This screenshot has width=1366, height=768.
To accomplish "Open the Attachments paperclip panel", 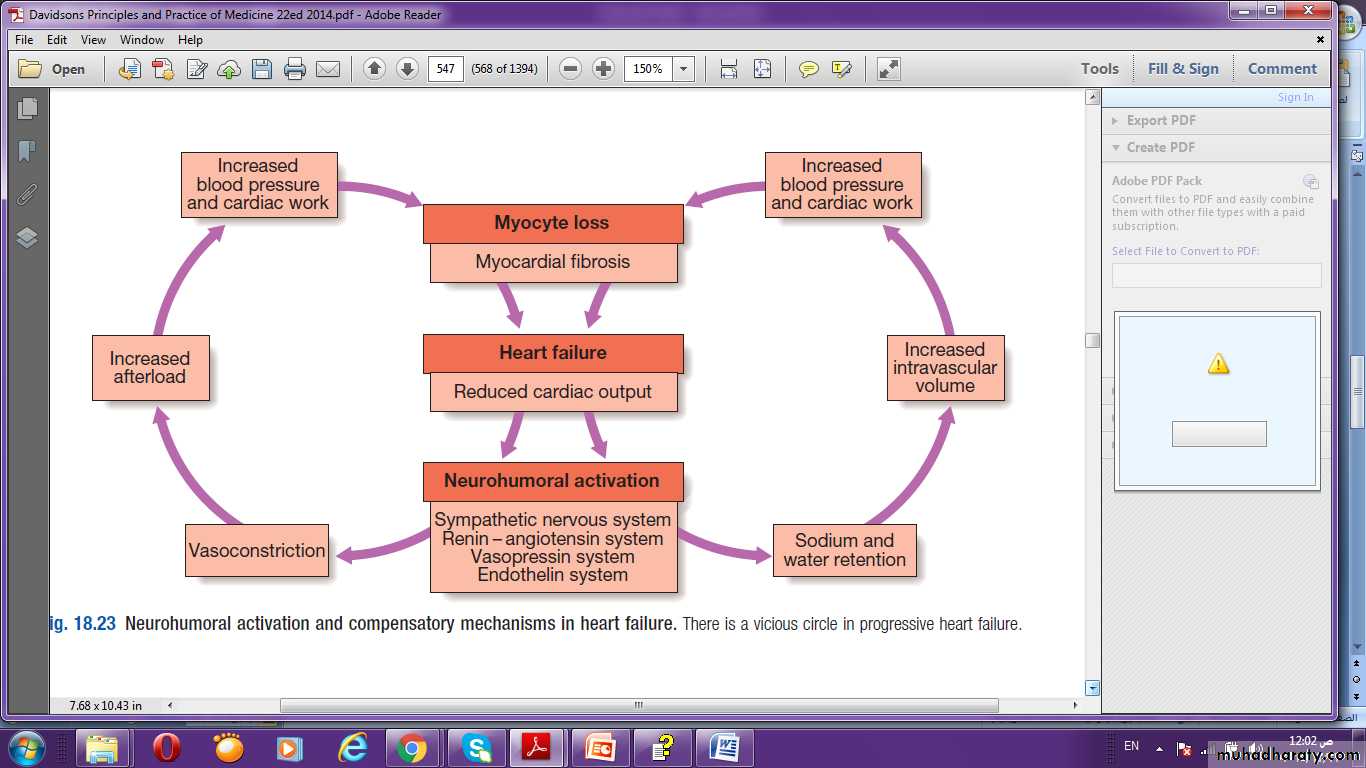I will (27, 194).
